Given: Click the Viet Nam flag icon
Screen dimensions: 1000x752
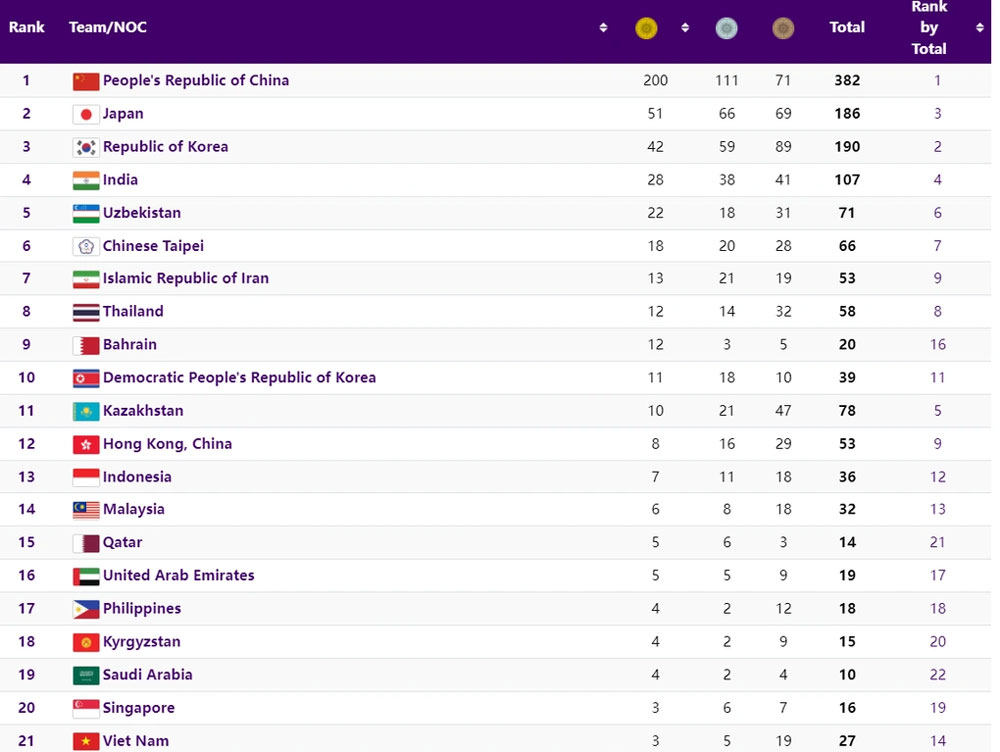Looking at the screenshot, I should [x=86, y=741].
